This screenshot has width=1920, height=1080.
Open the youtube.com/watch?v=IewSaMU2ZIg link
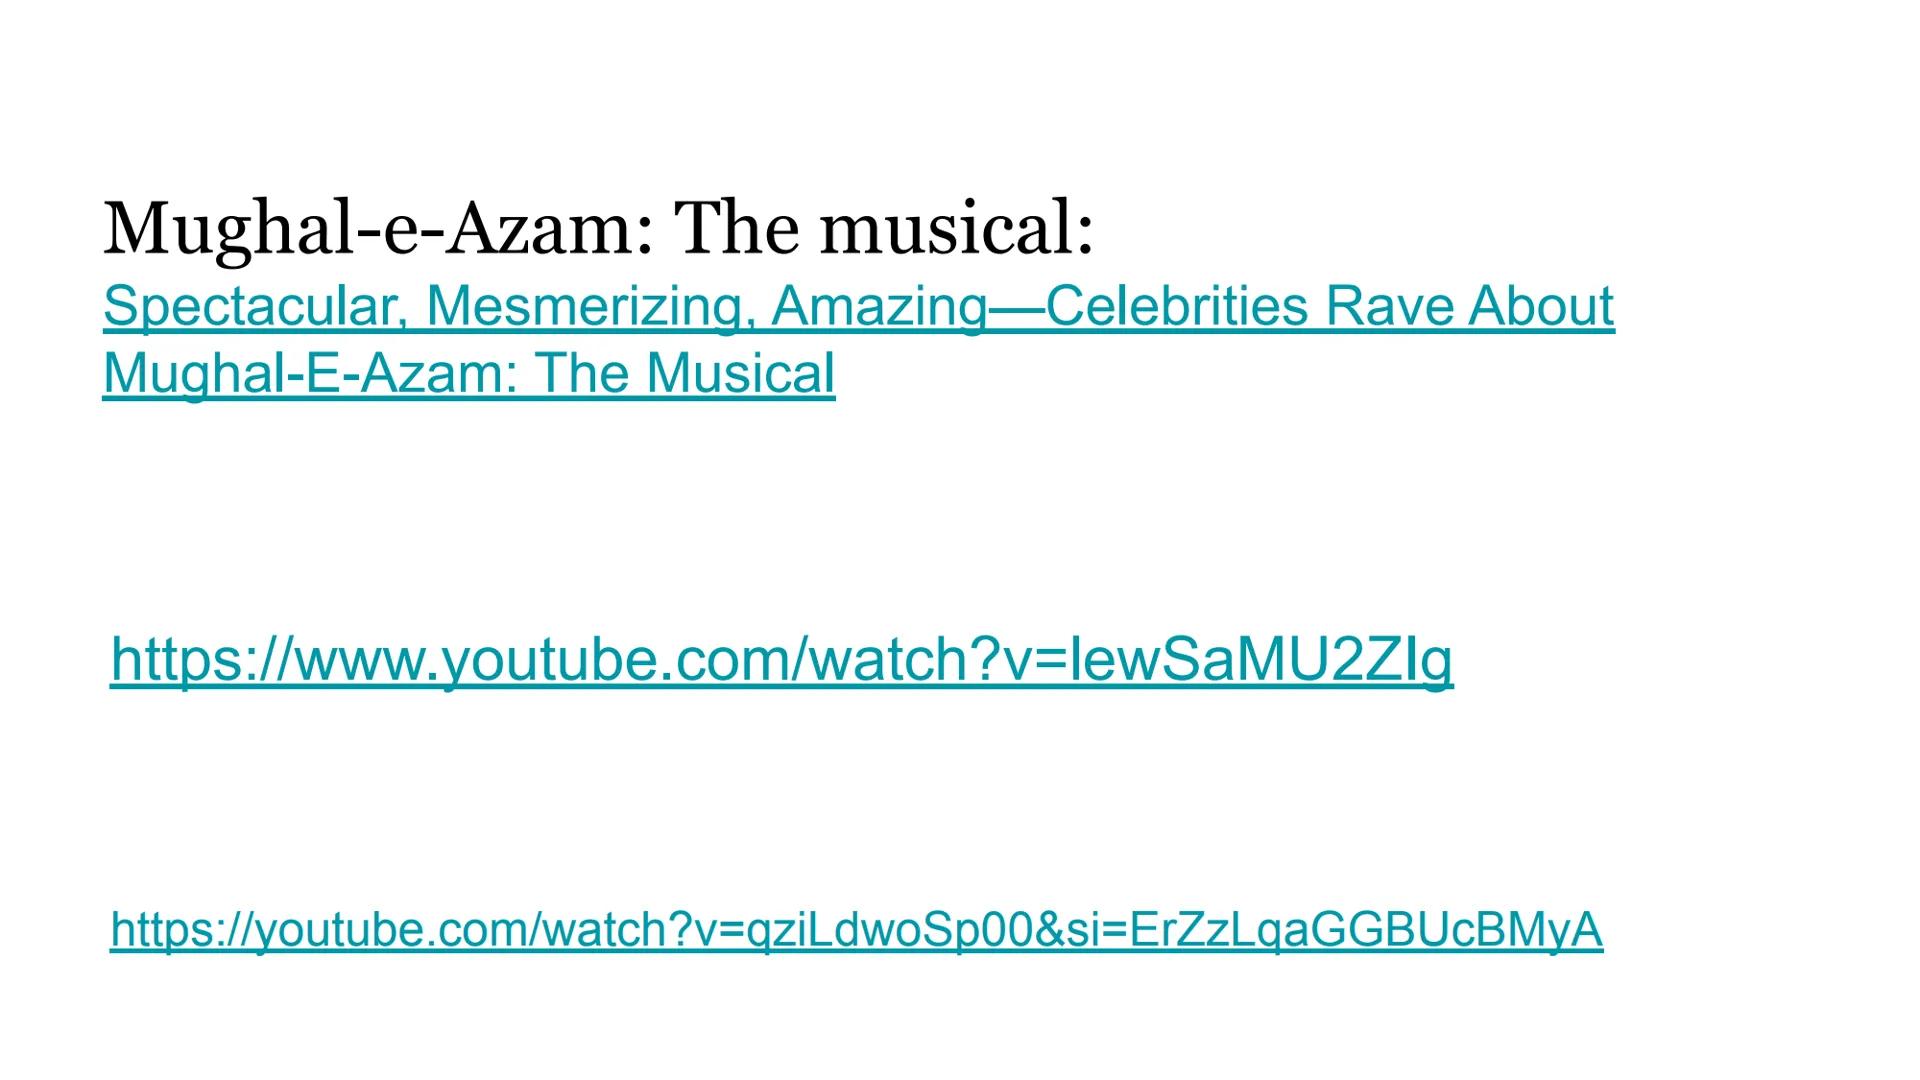coord(780,660)
